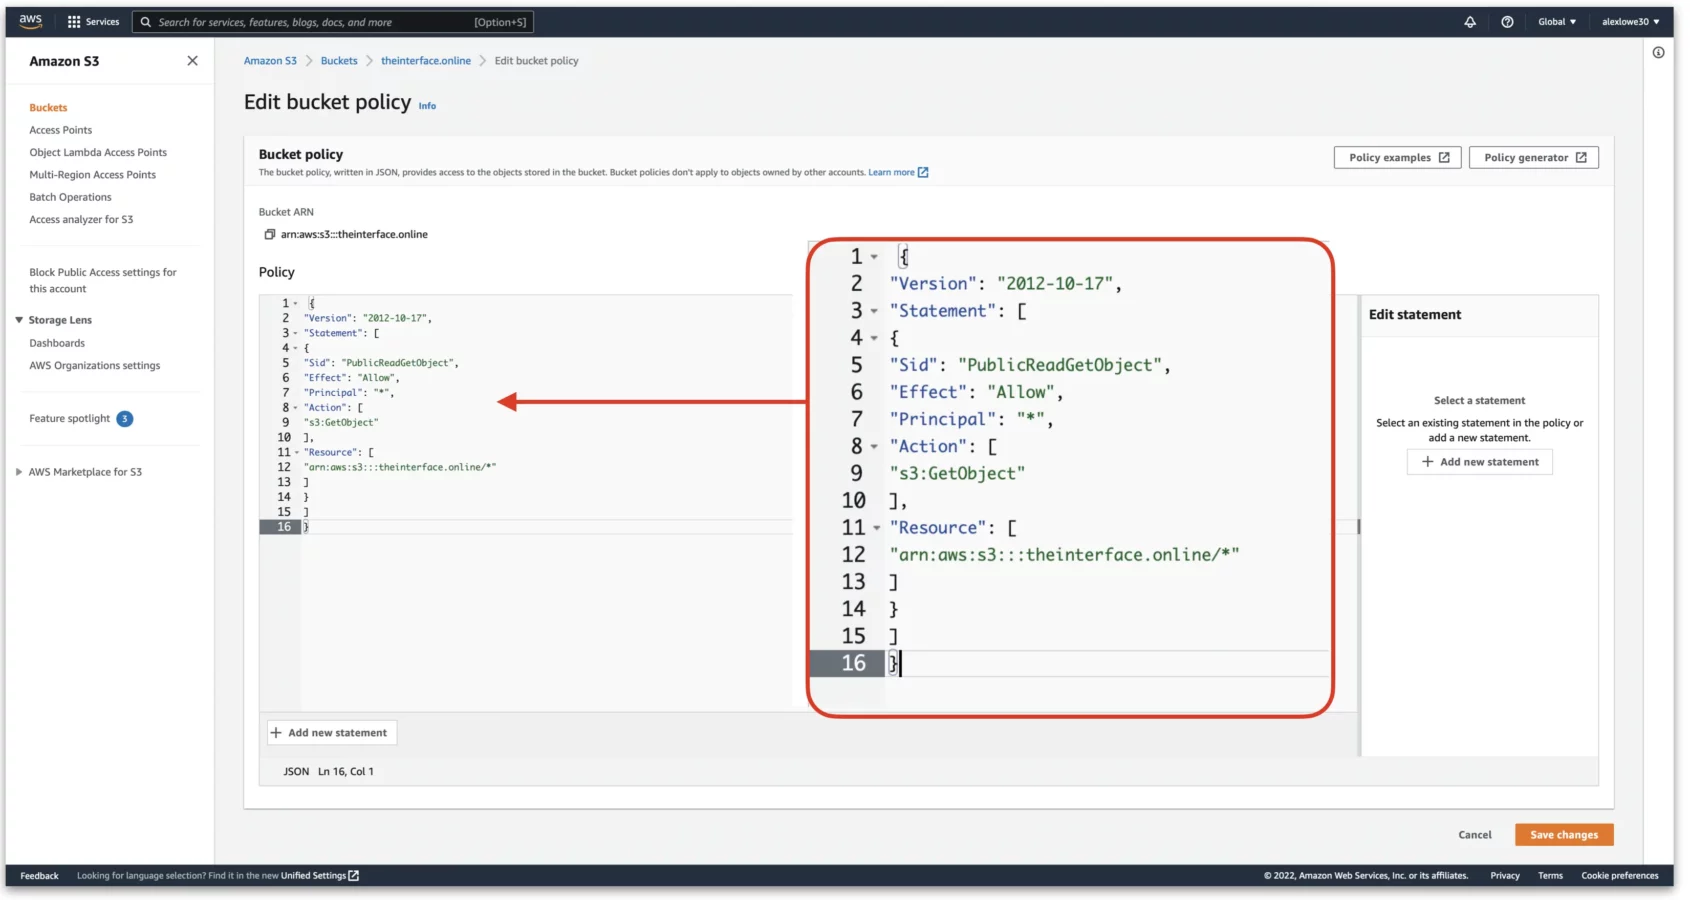Click Add new statement below the editor
This screenshot has width=1690, height=900.
coord(330,733)
